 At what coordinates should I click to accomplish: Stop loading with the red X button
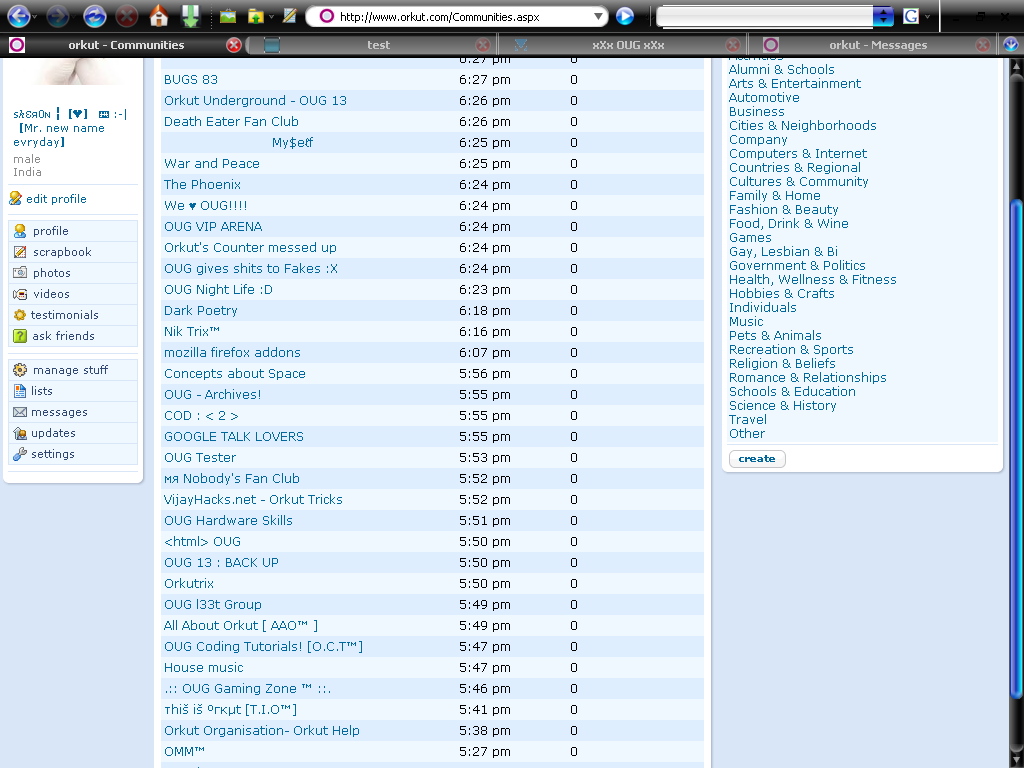[x=127, y=16]
